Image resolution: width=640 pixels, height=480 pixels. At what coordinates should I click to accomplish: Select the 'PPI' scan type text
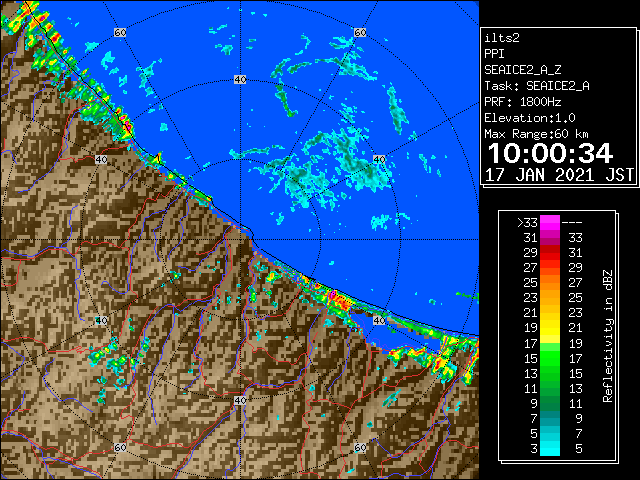click(x=494, y=54)
